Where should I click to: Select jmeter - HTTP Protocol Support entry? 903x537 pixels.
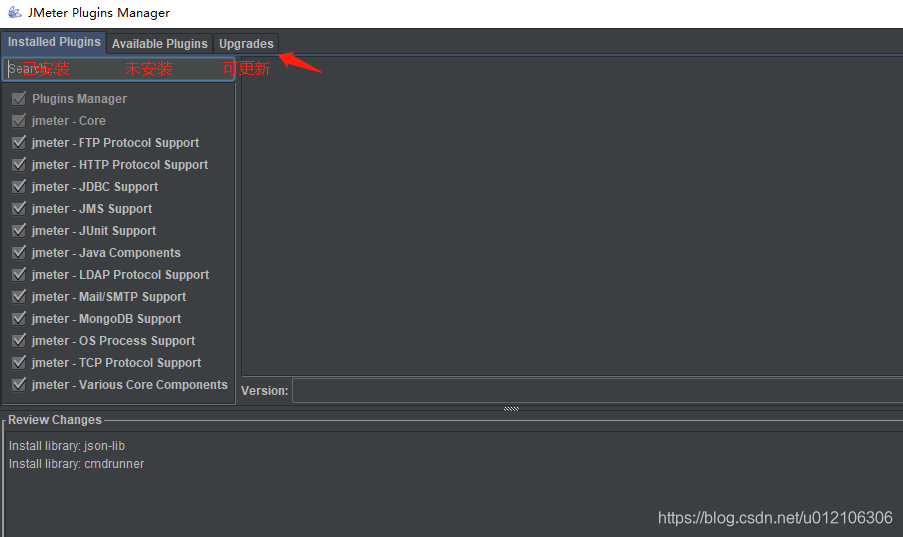tap(120, 164)
